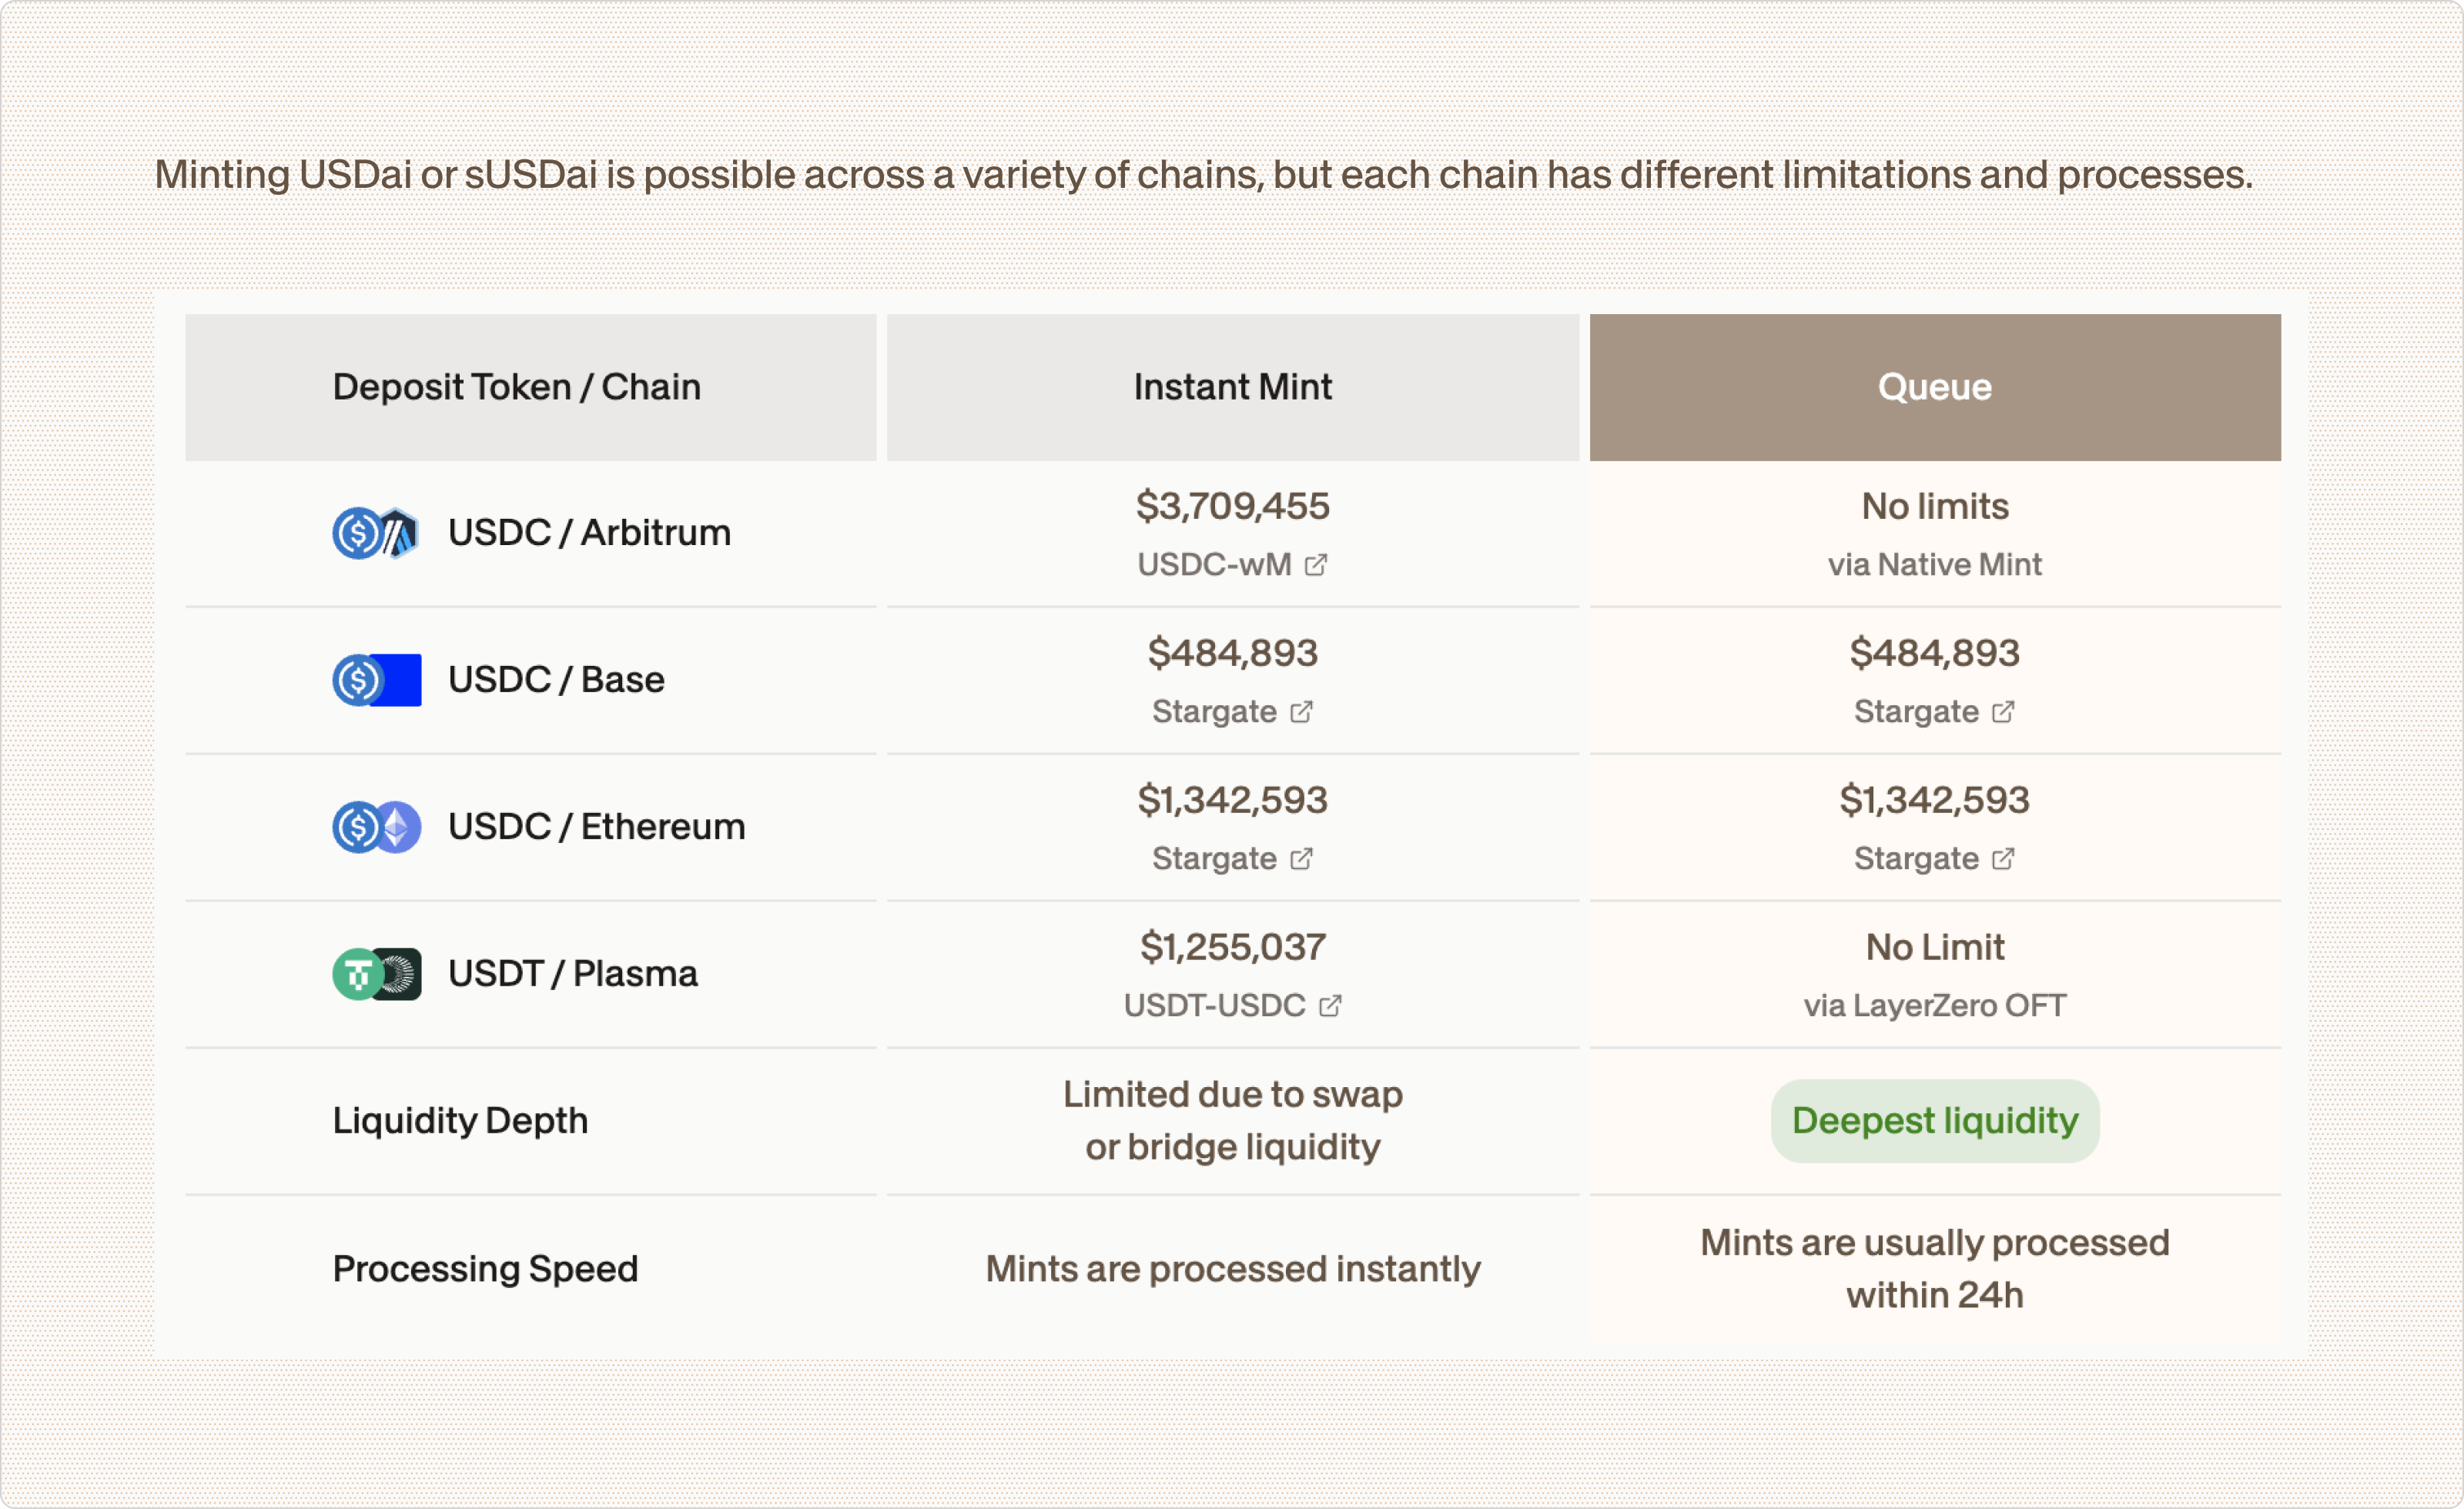Click external link icon next to USDC-wM

point(1316,565)
